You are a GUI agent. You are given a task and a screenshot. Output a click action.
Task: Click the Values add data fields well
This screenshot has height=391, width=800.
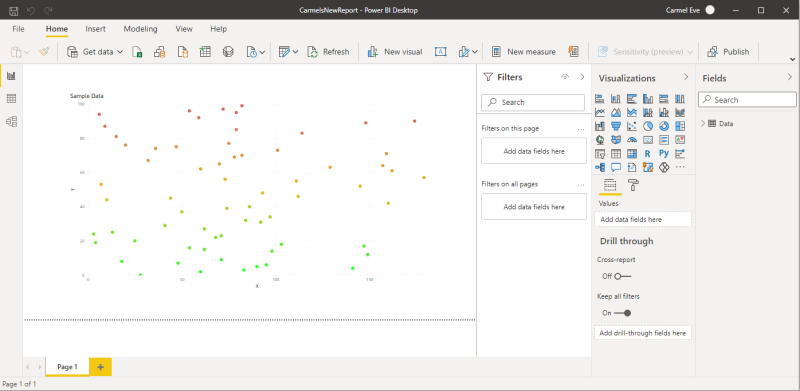point(643,219)
